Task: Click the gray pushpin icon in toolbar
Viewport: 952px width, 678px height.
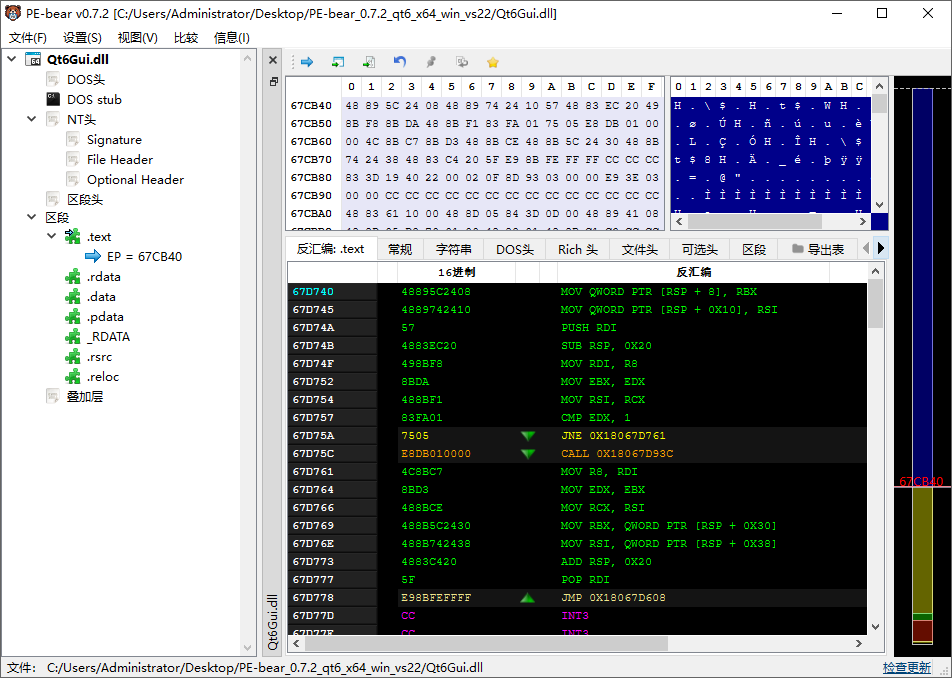Action: tap(430, 62)
